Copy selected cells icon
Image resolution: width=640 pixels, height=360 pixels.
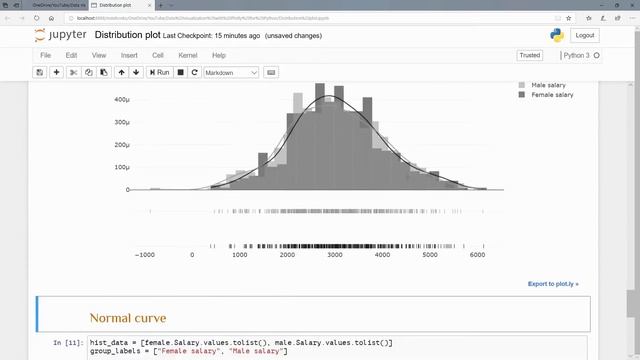point(89,73)
